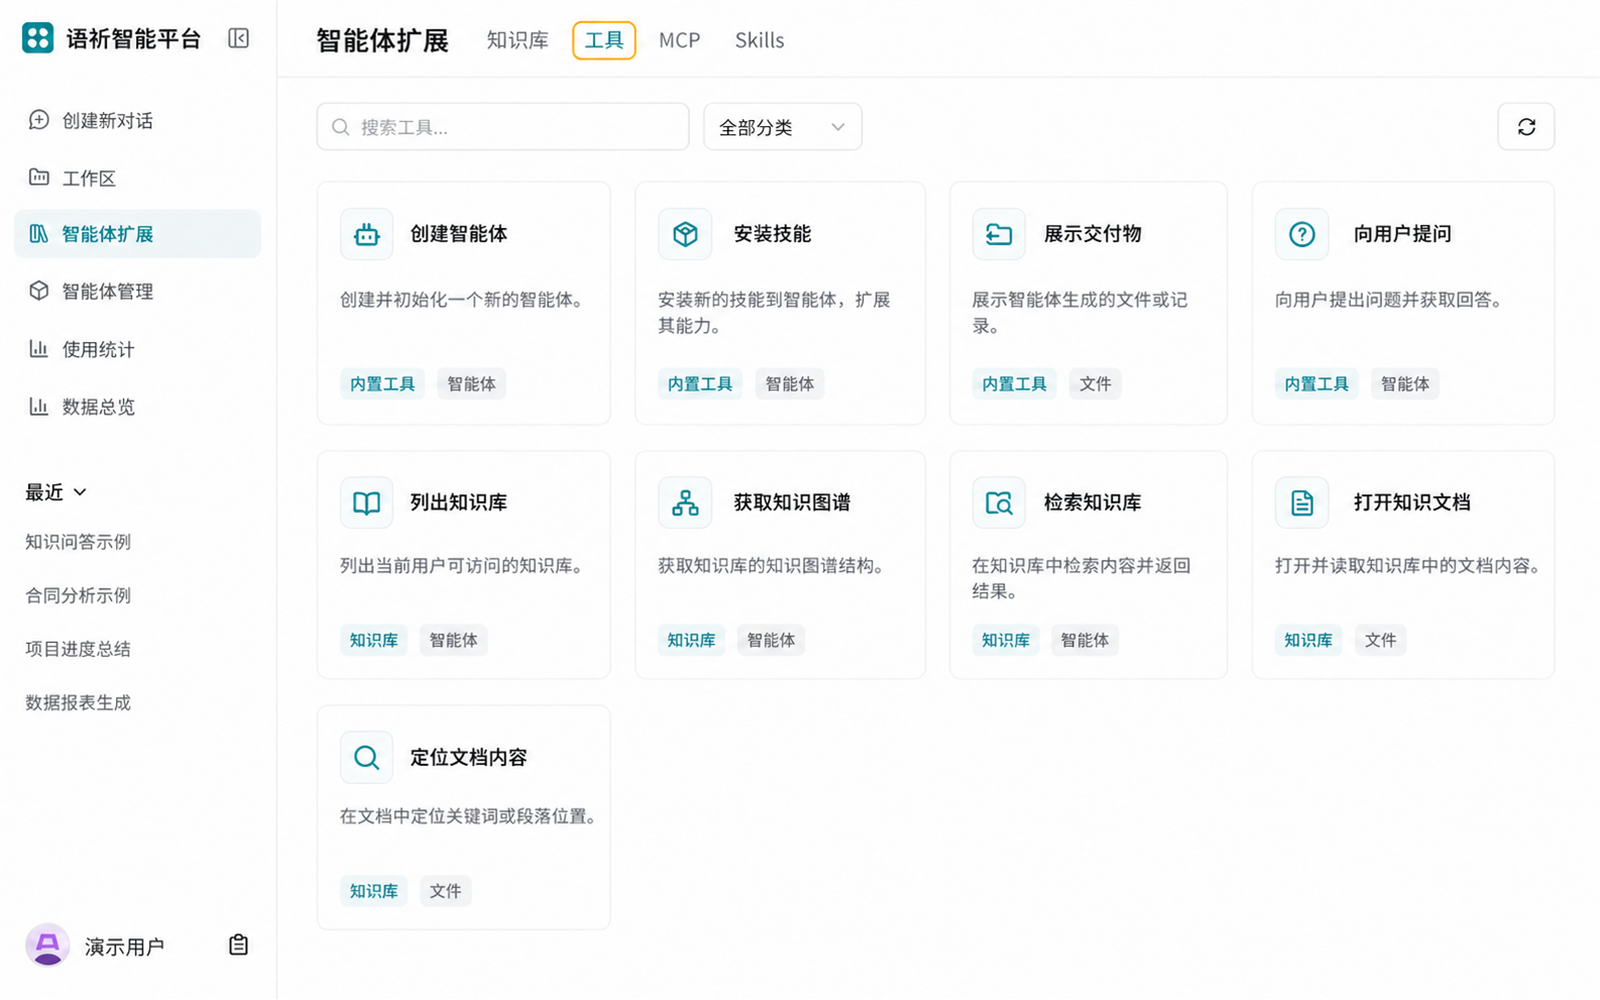Click the network icon on the 获取知识图谱 card

(685, 502)
